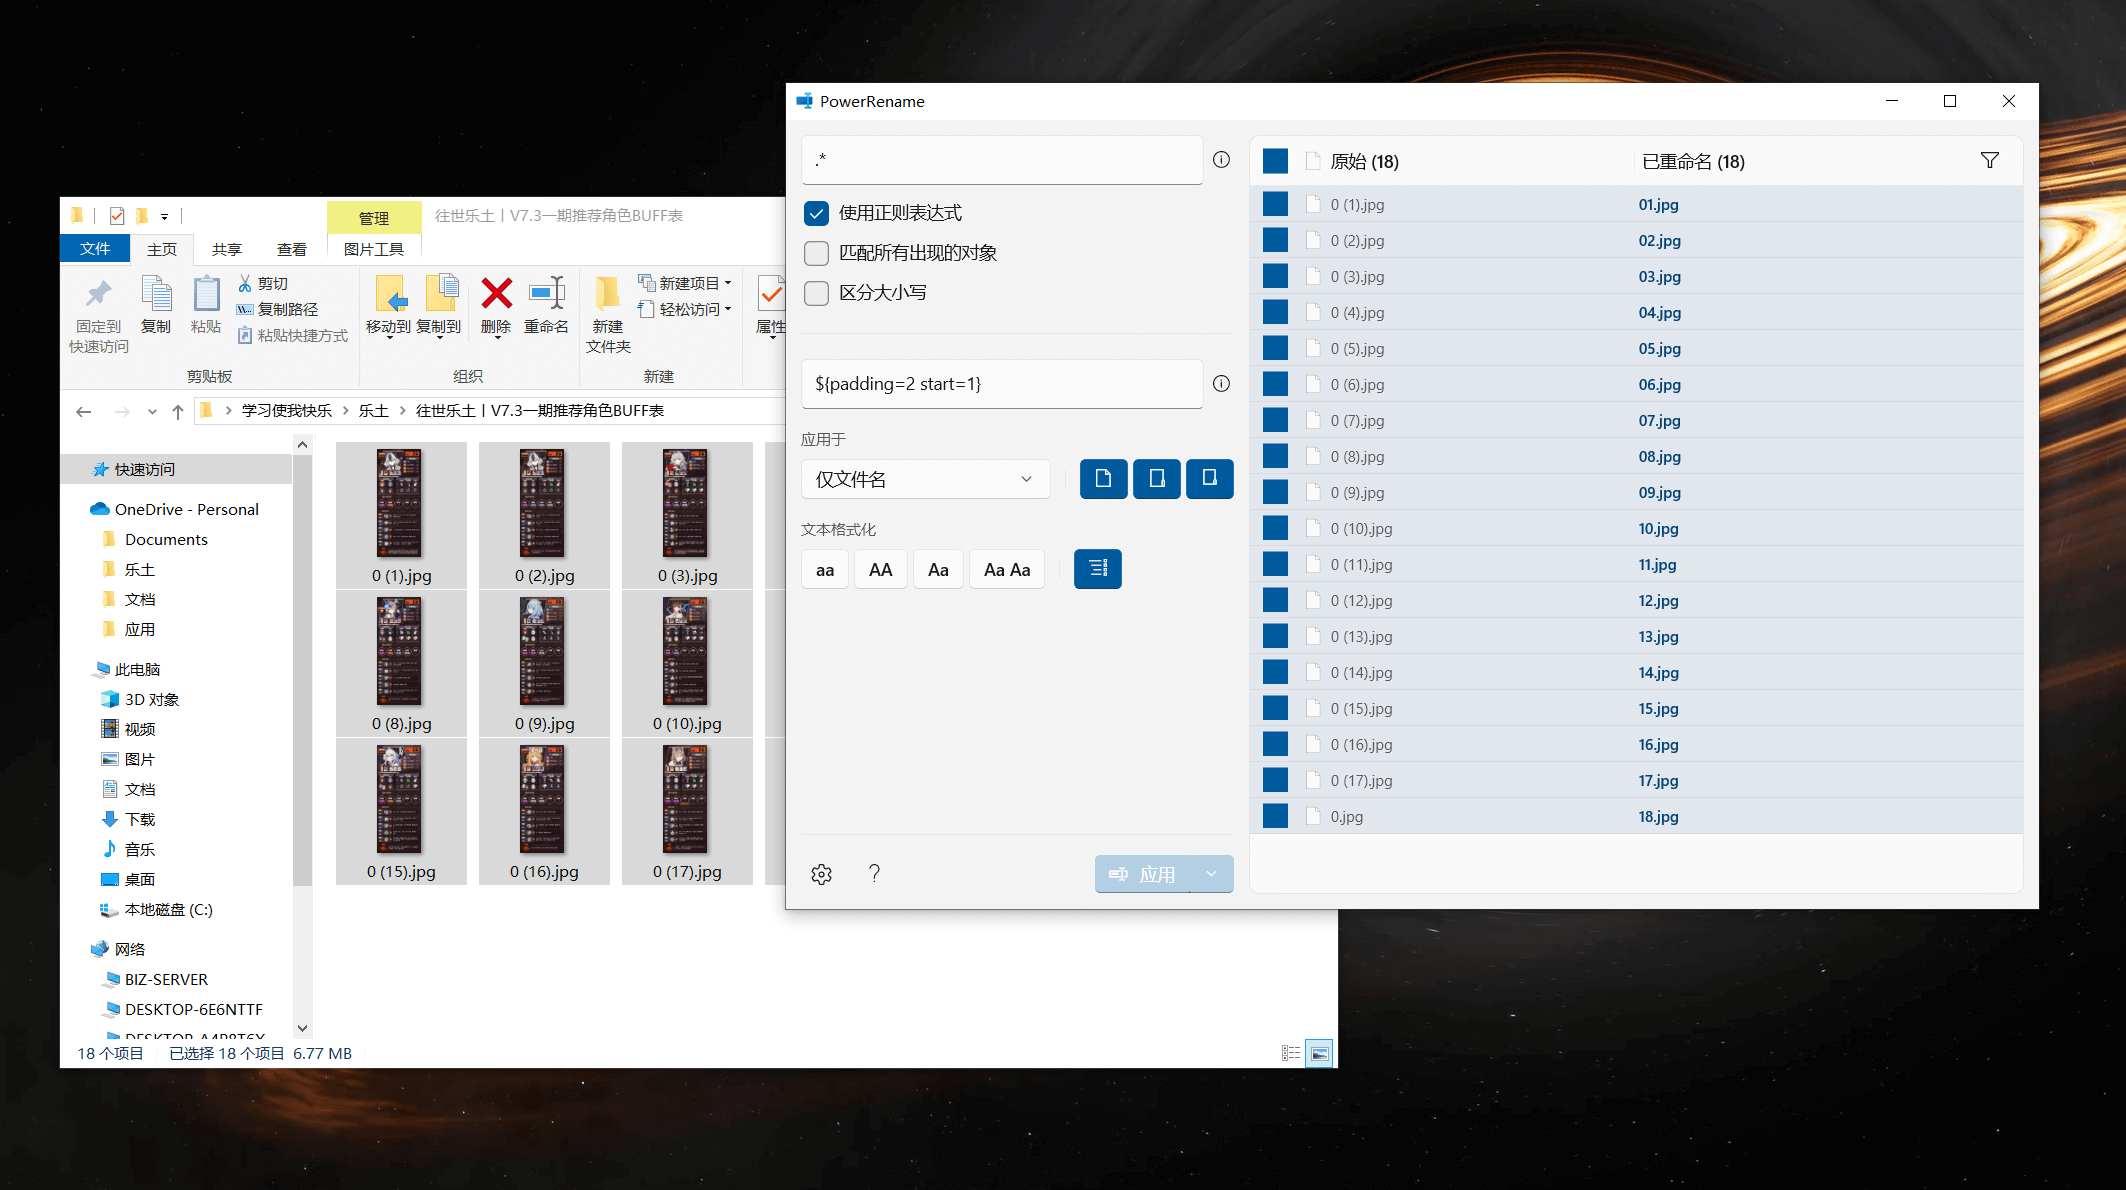The width and height of the screenshot is (2126, 1190).
Task: Switch to 主页 ribbon tab
Action: 162,249
